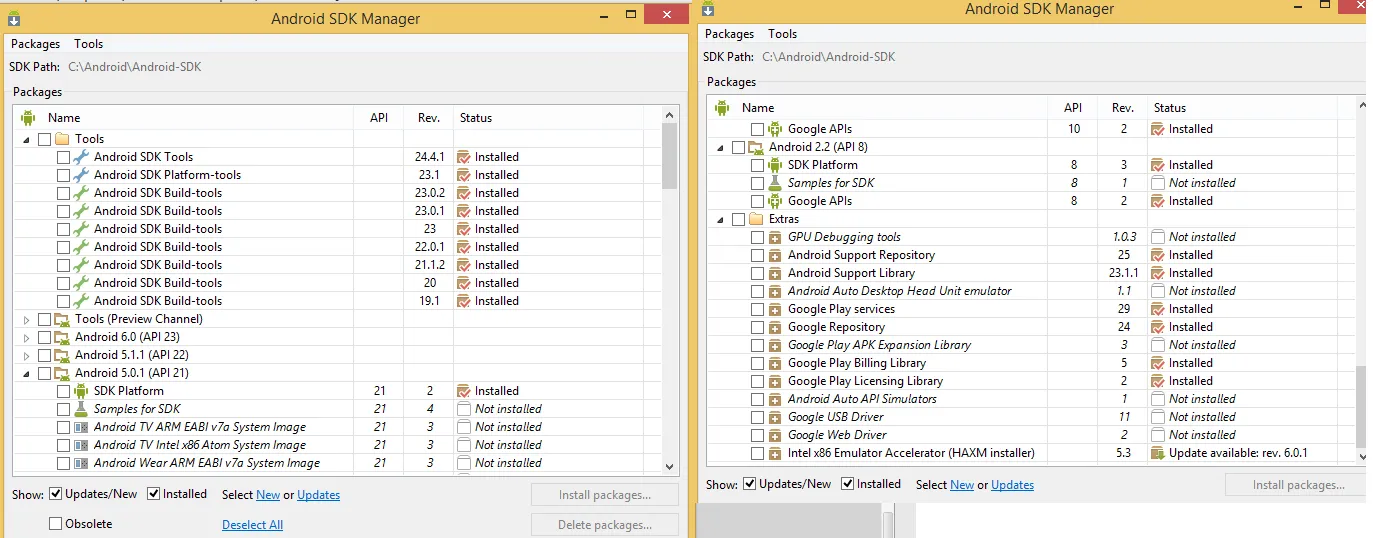Check the Android SDK Platform-tools checkbox

(x=63, y=175)
